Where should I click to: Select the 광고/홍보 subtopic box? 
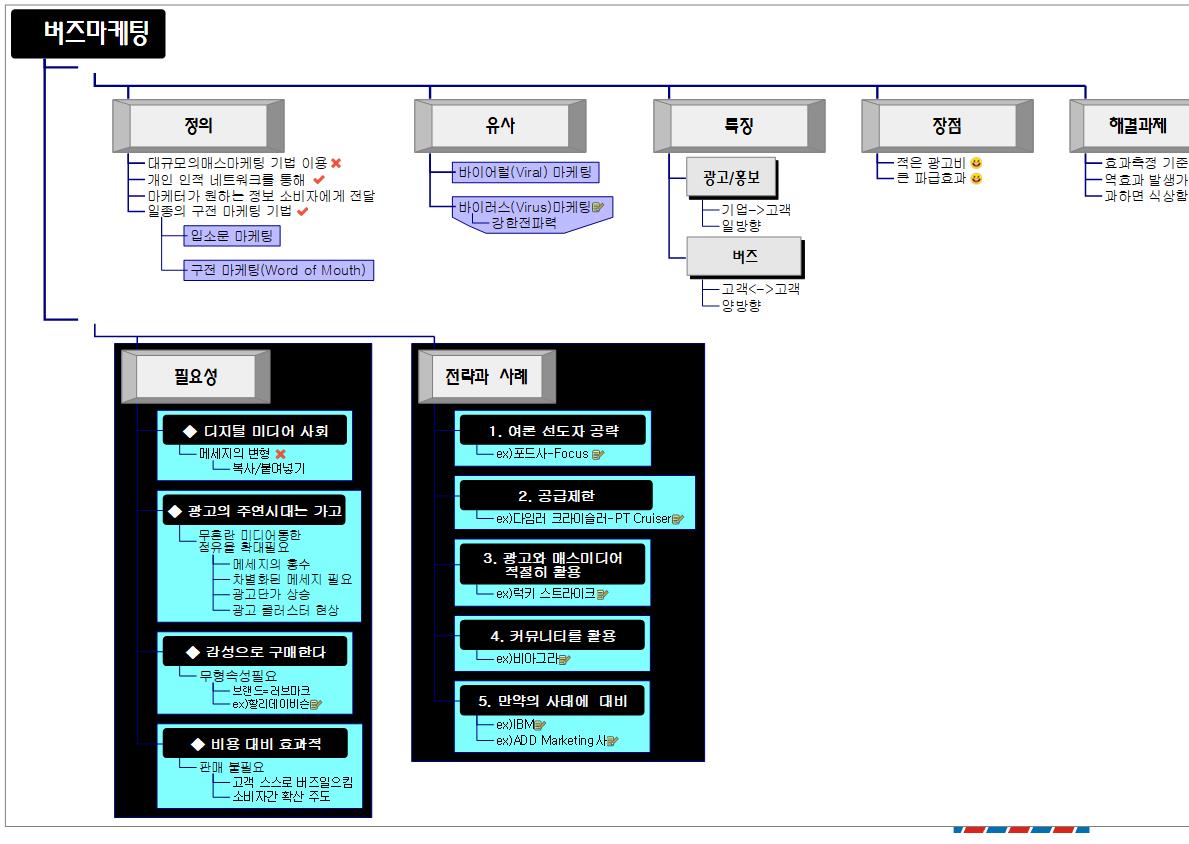730,179
